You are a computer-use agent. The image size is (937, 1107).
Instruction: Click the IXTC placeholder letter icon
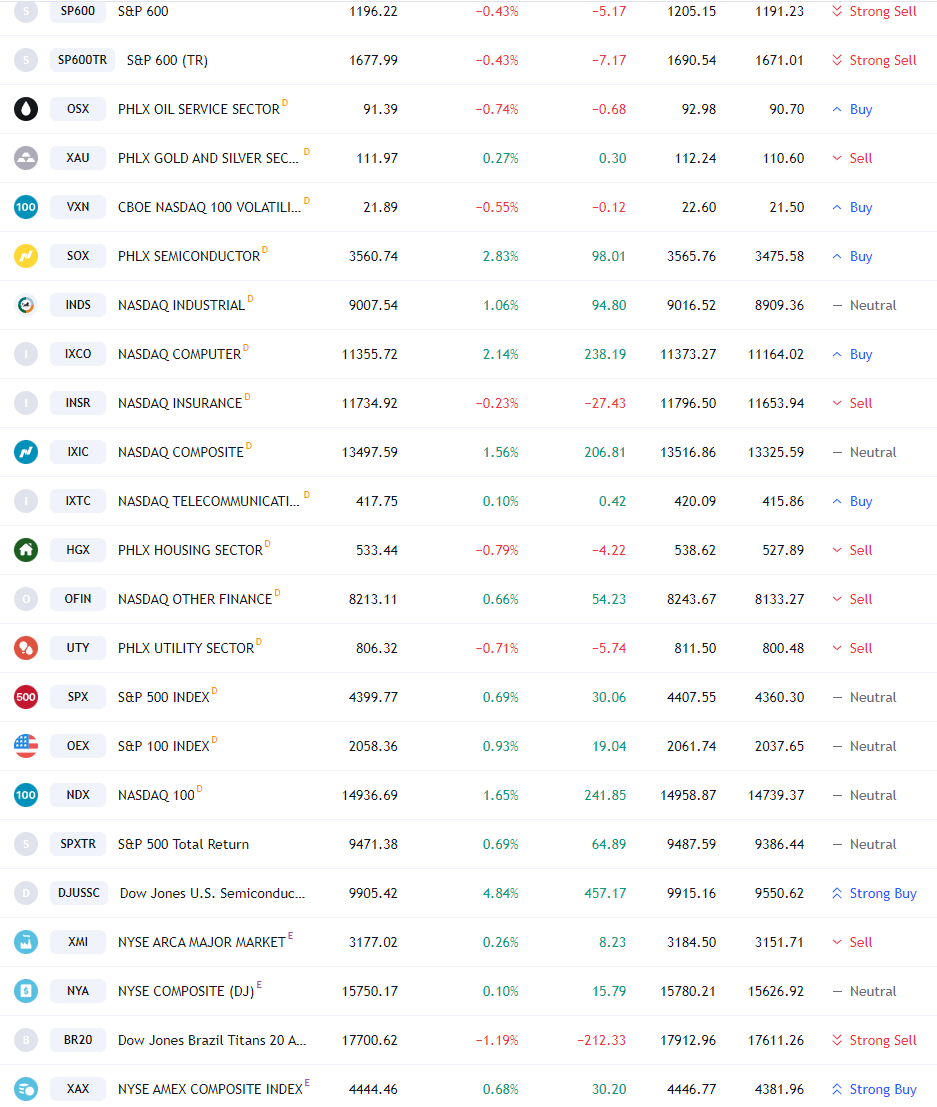26,501
